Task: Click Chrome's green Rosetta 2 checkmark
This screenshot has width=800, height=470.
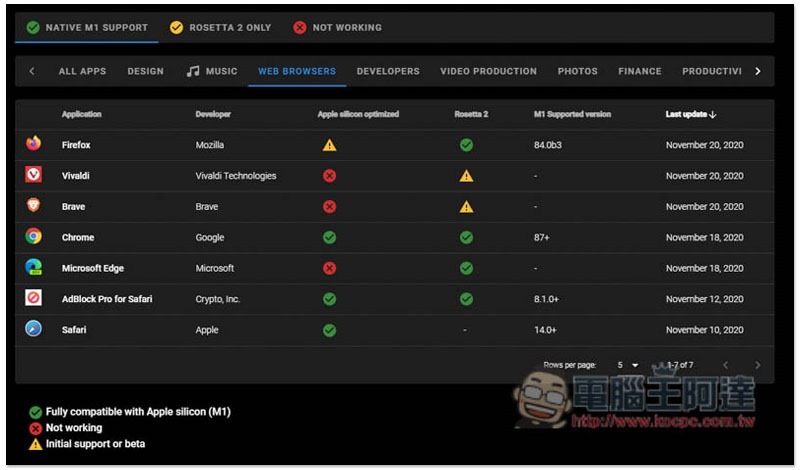Action: click(x=466, y=237)
